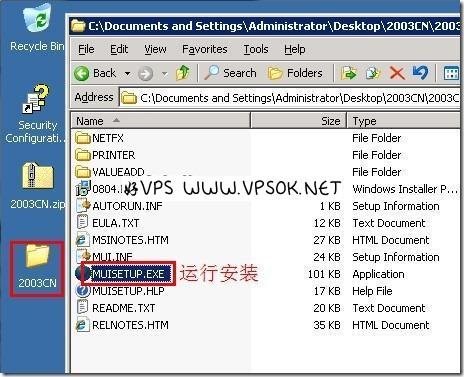Click the MSINOTES.HTM file name

click(130, 240)
